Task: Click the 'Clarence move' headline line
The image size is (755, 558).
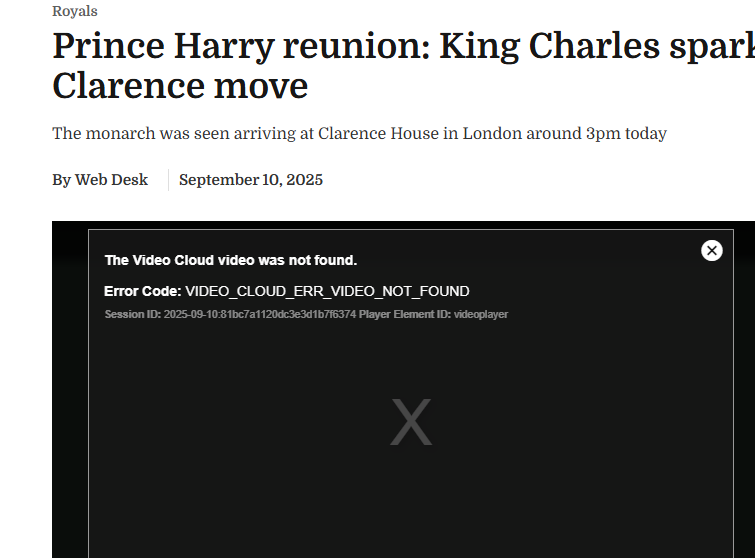Action: coord(180,86)
